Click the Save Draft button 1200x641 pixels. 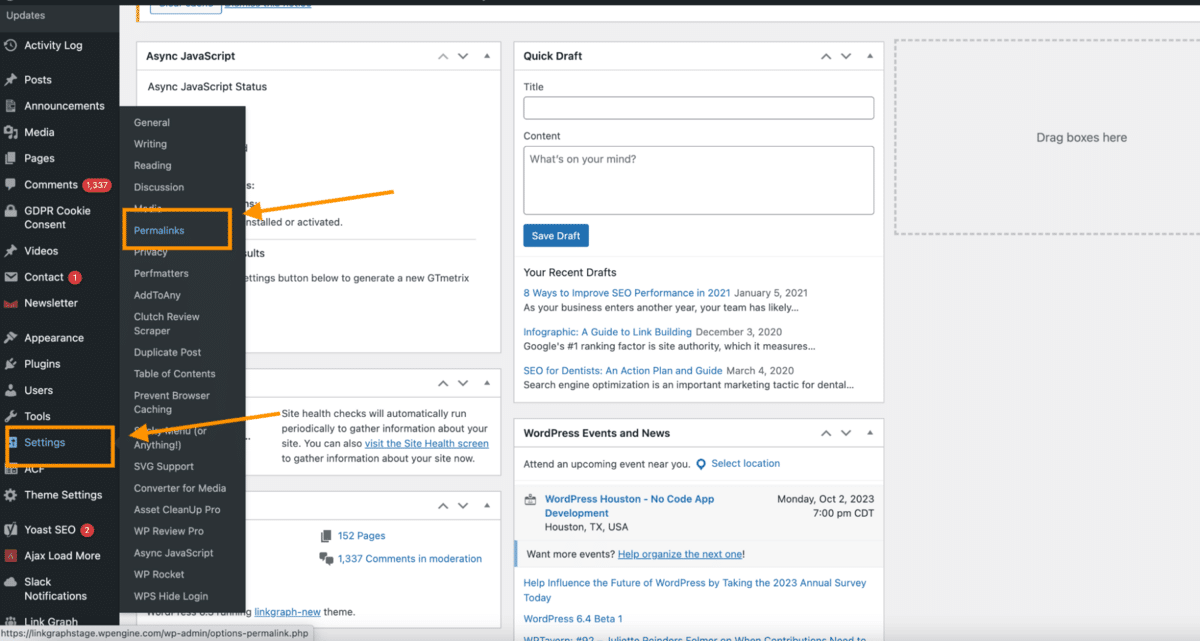click(556, 236)
